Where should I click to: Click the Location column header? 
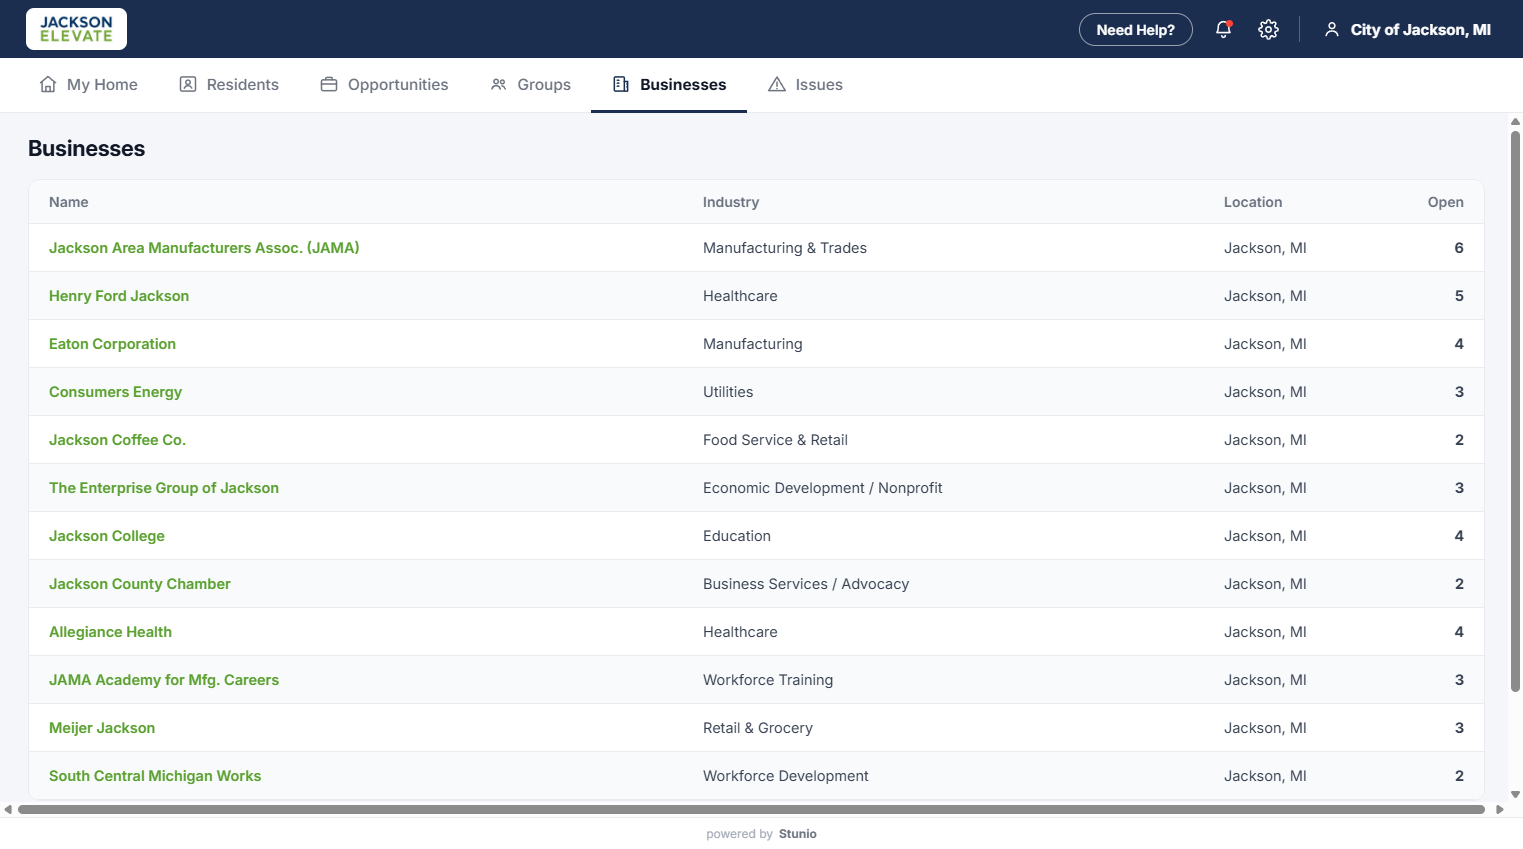click(x=1253, y=202)
